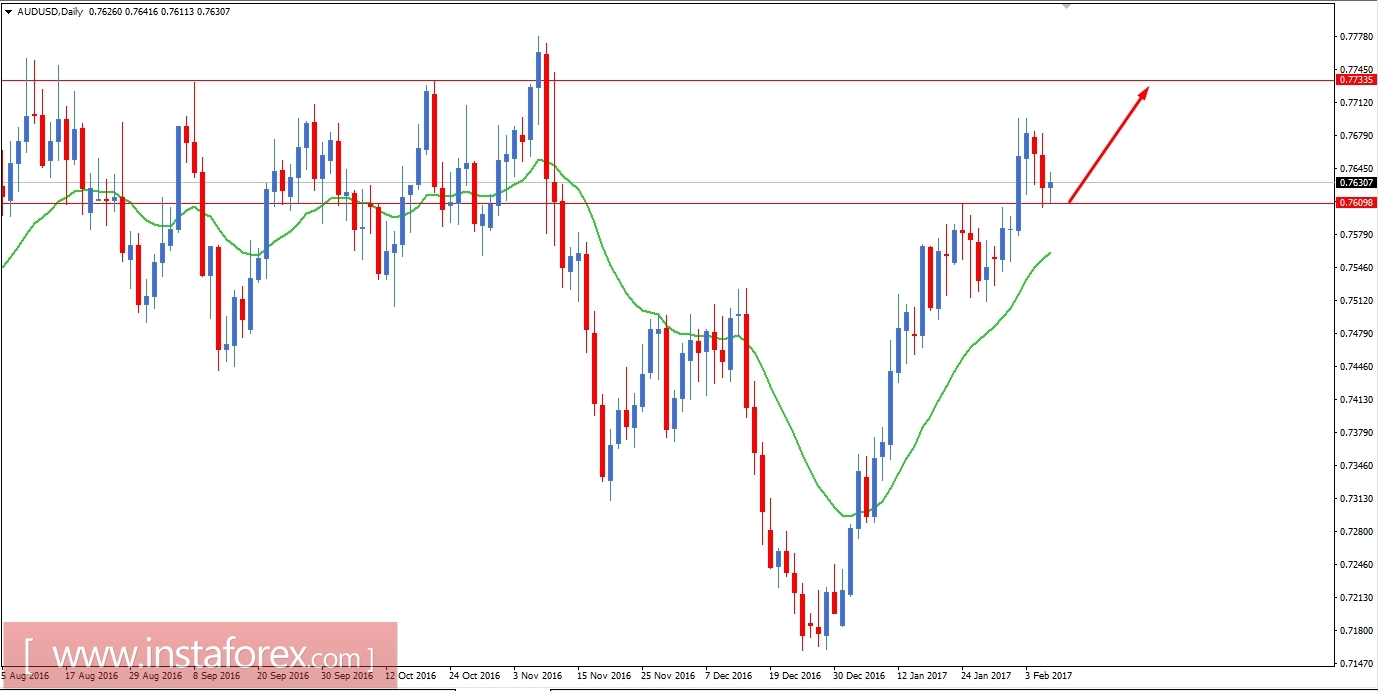1378x691 pixels.
Task: Click the 30 Dec 2016 date label
Action: tap(859, 675)
